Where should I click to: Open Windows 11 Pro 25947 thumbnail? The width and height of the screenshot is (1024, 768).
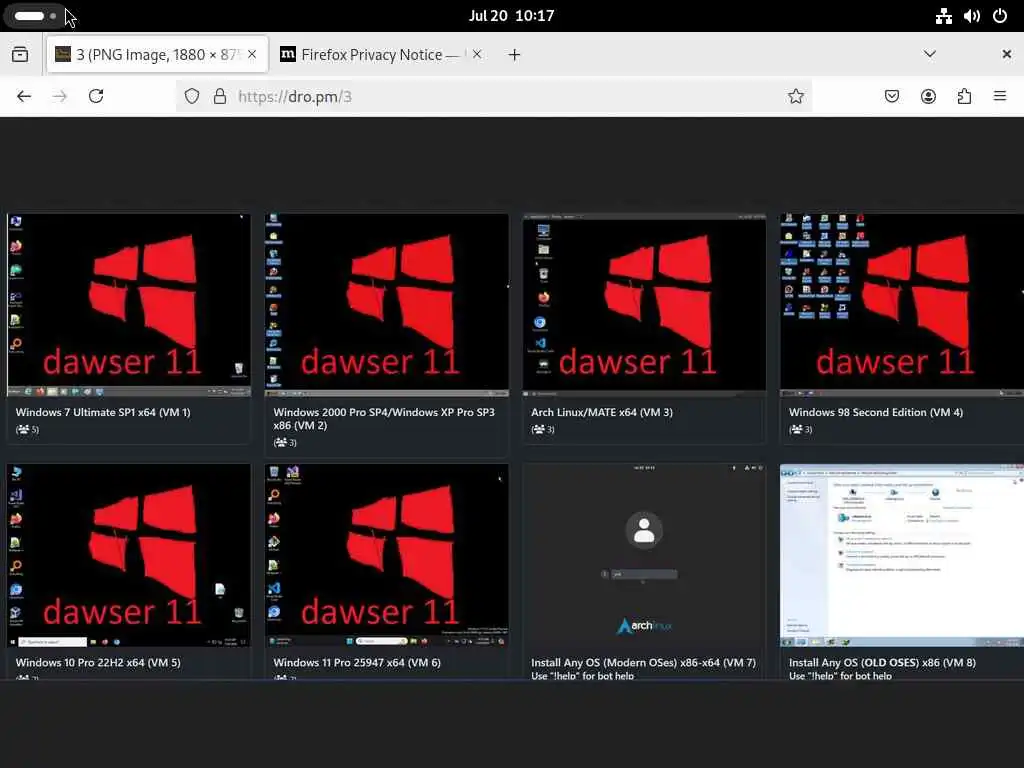[387, 556]
